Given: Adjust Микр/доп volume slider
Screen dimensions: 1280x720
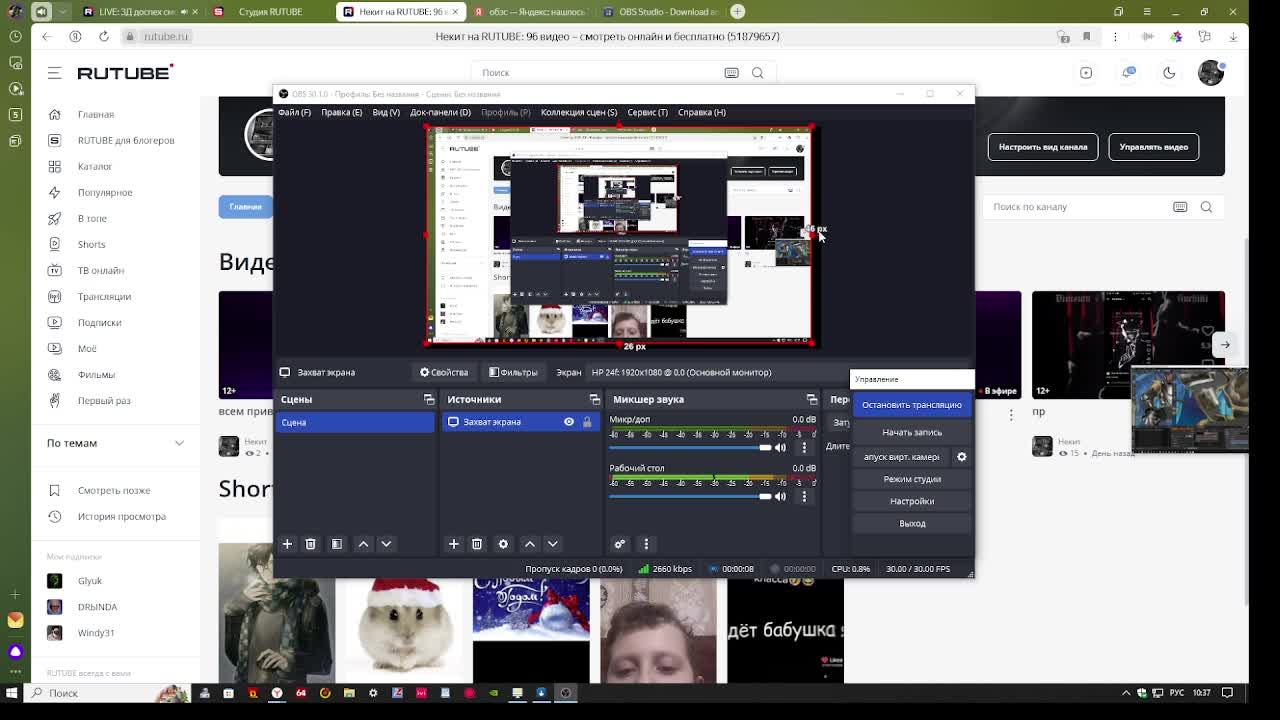Looking at the screenshot, I should pyautogui.click(x=691, y=448).
